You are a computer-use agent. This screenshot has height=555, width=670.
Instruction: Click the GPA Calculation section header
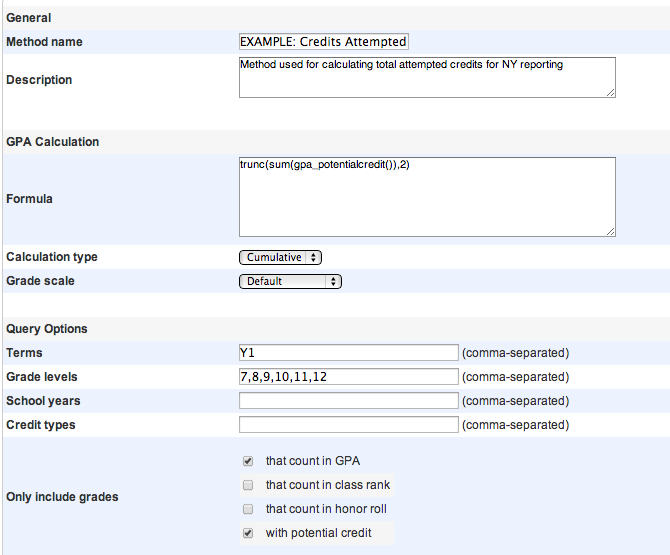[x=52, y=142]
